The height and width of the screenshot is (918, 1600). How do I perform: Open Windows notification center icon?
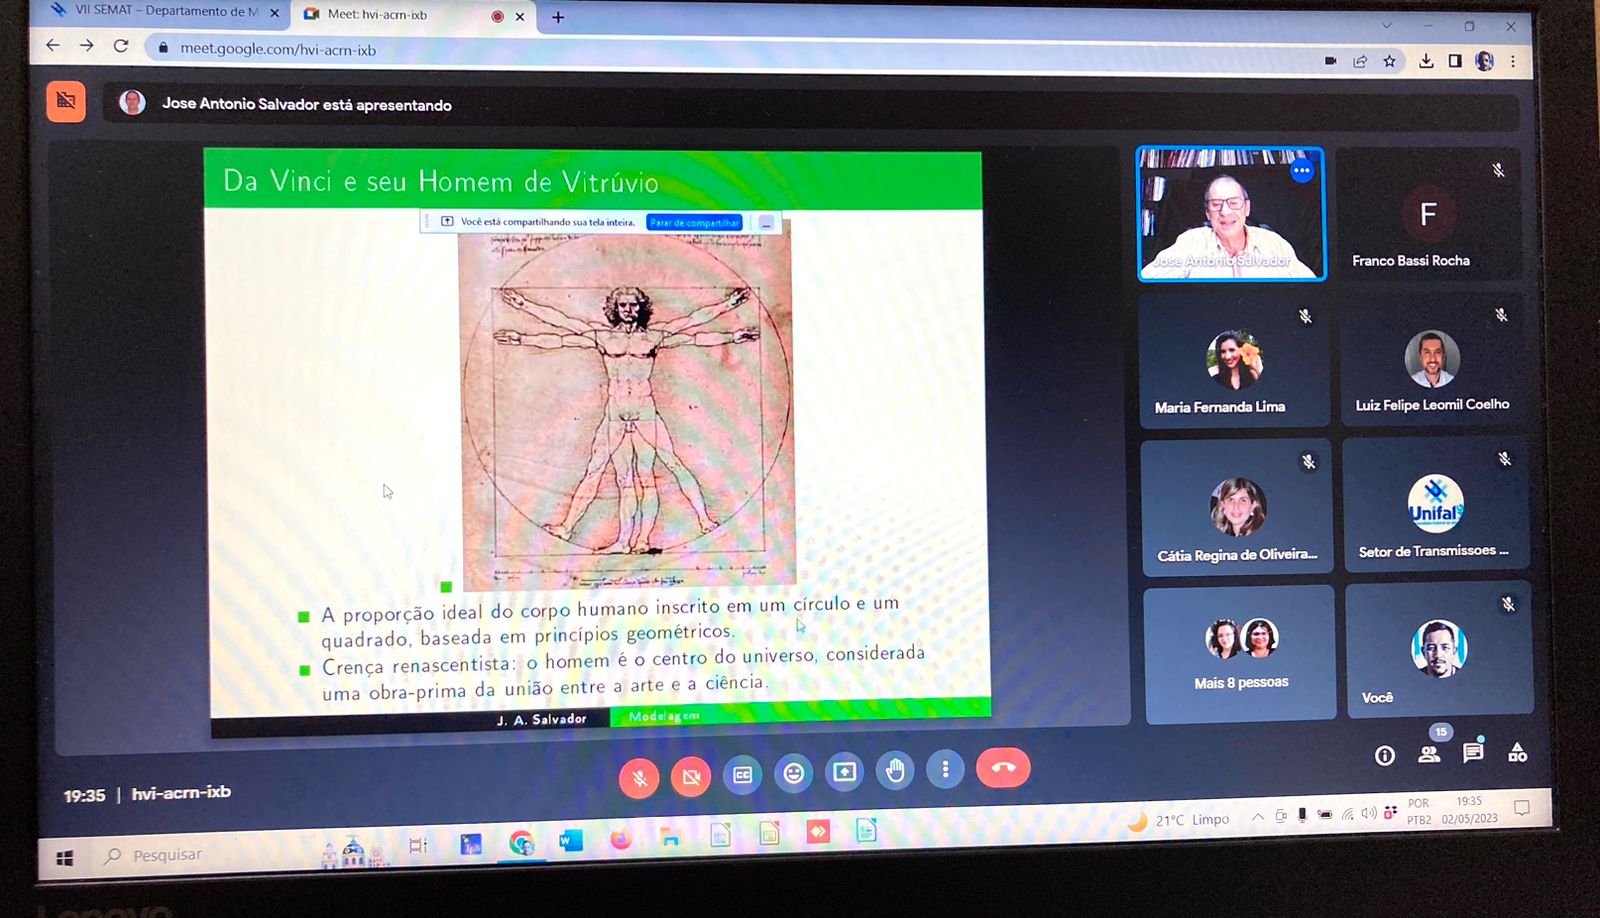coord(1522,807)
